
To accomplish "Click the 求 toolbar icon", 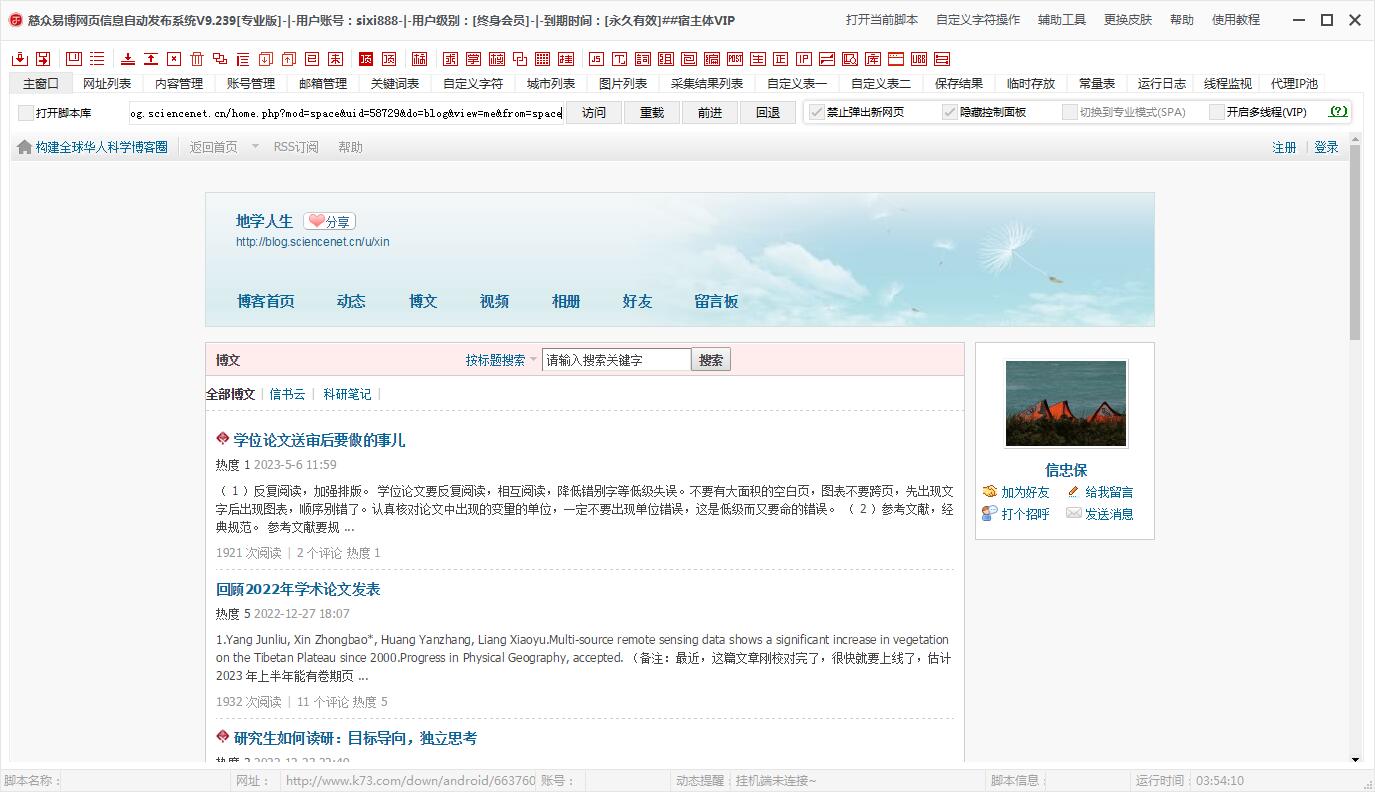I will (x=451, y=59).
